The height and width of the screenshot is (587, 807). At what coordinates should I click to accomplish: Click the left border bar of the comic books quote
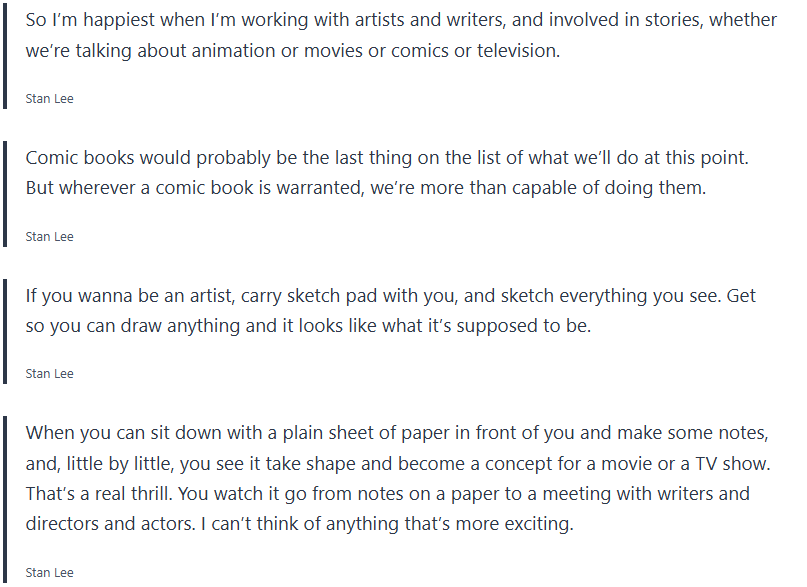pyautogui.click(x=5, y=193)
